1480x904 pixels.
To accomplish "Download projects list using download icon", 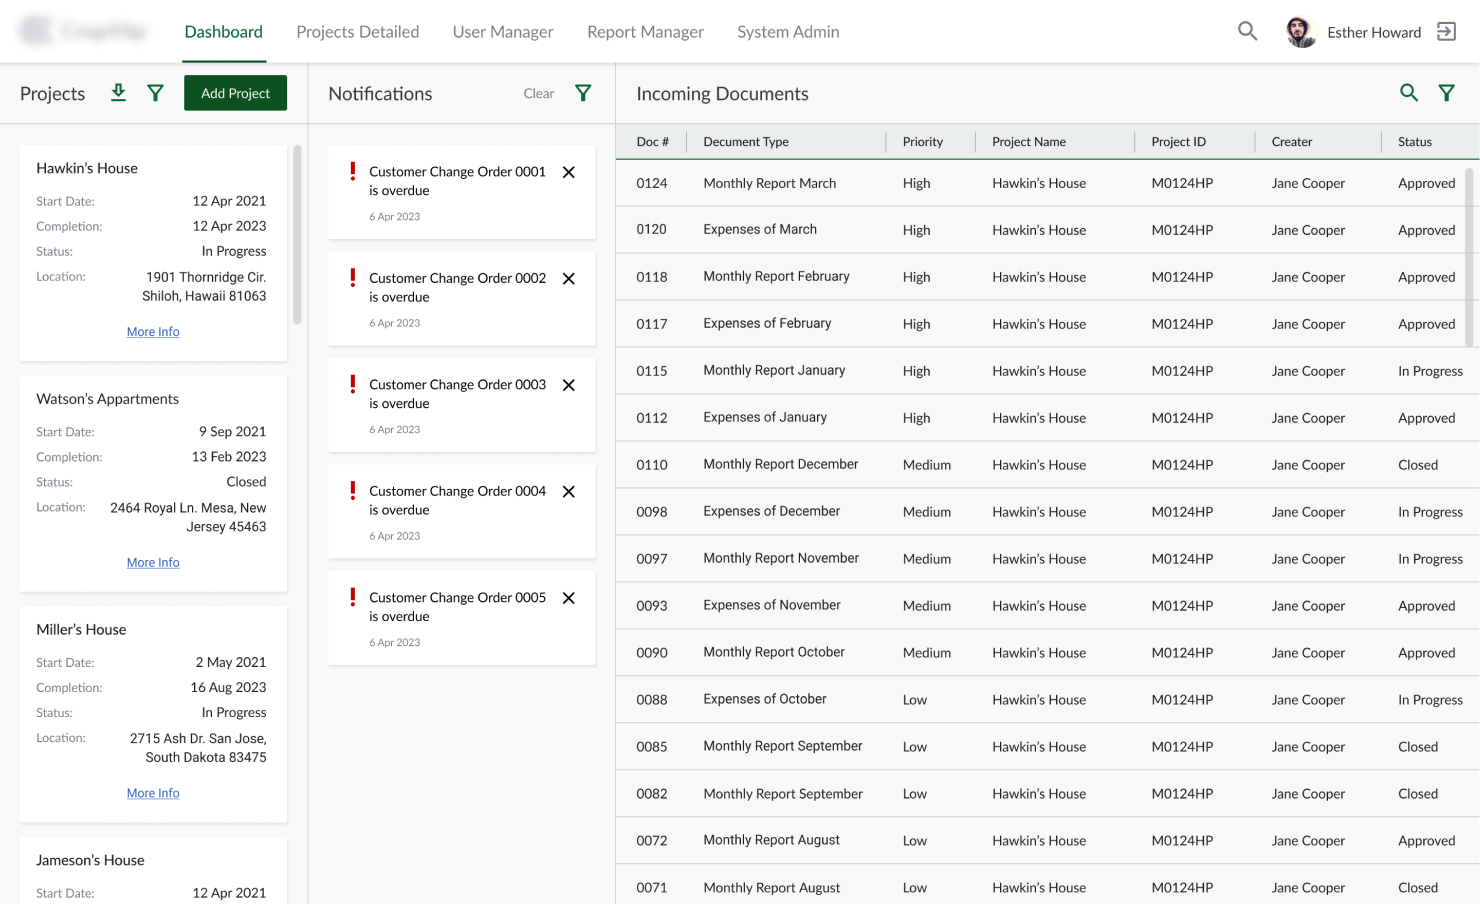I will pos(118,93).
